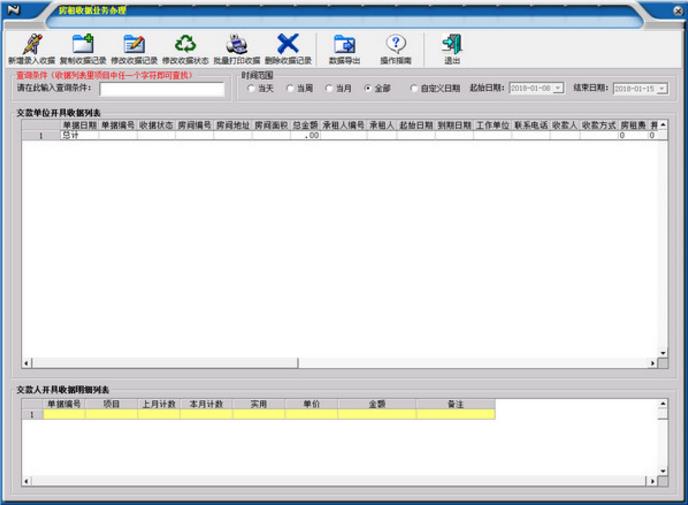Click detail list scroll-right arrow
The width and height of the screenshot is (688, 505).
[x=652, y=481]
